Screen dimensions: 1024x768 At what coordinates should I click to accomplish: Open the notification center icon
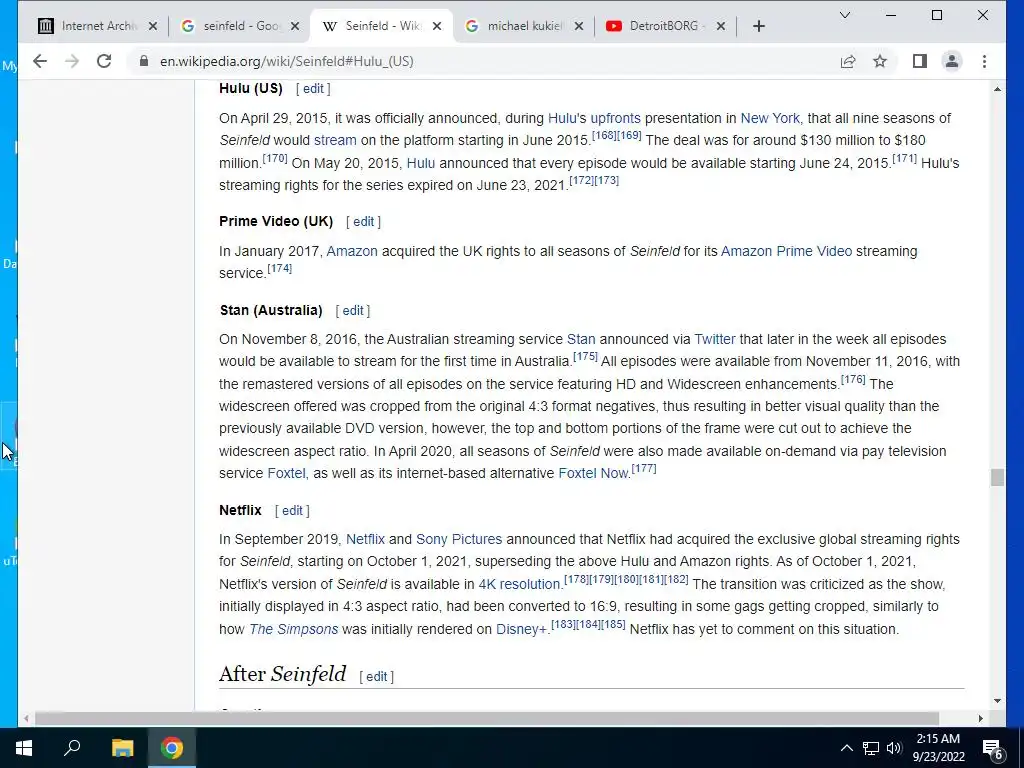tap(992, 749)
